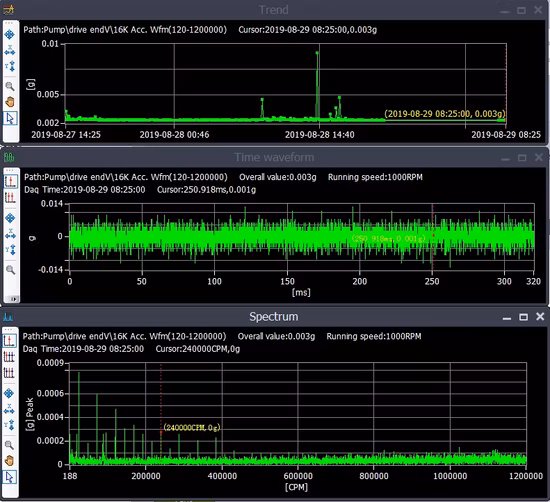Maximize the Time waveform window
This screenshot has height=502, width=550.
click(522, 158)
